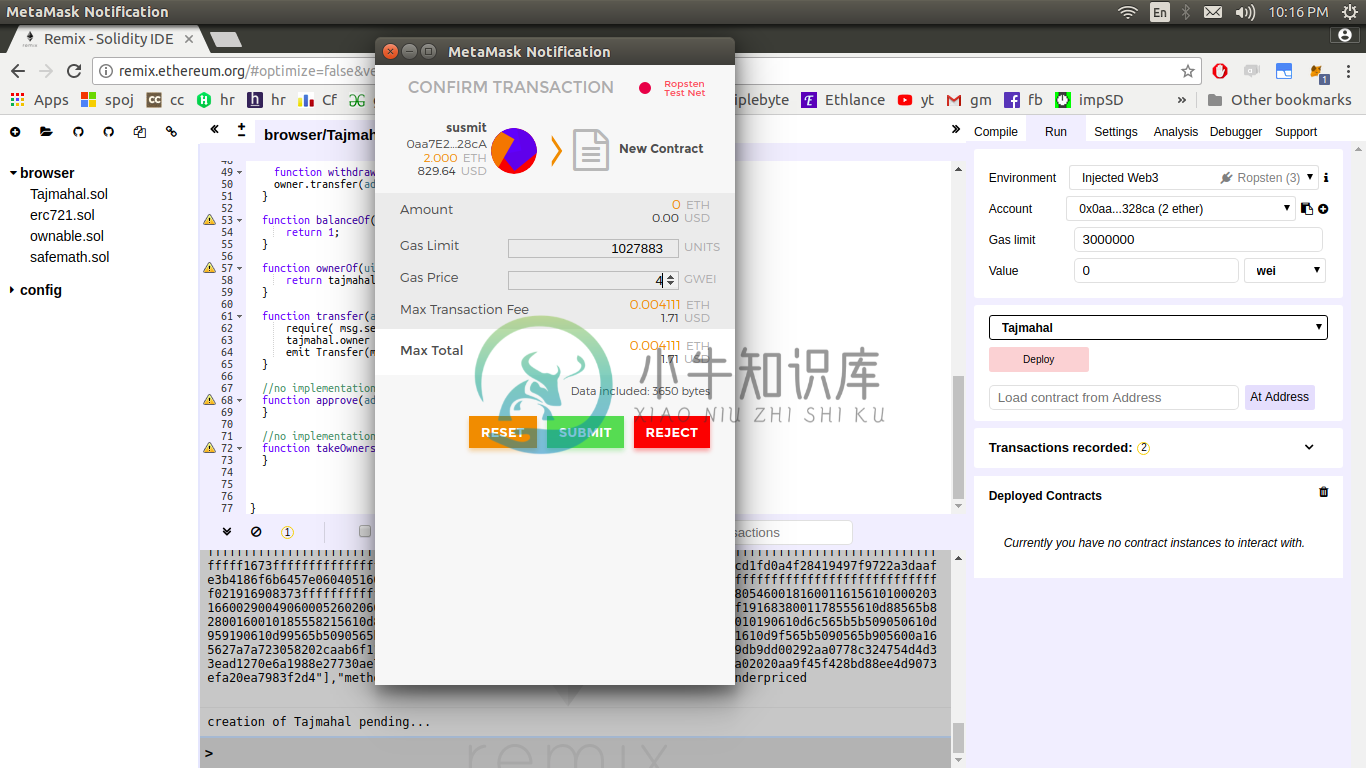Image resolution: width=1366 pixels, height=768 pixels.
Task: Click warning icon on line 68
Action: pyautogui.click(x=209, y=400)
